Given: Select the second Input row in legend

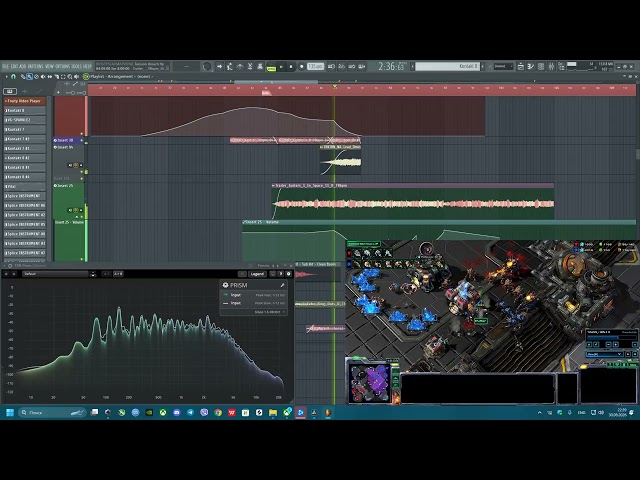Looking at the screenshot, I should click(x=254, y=303).
